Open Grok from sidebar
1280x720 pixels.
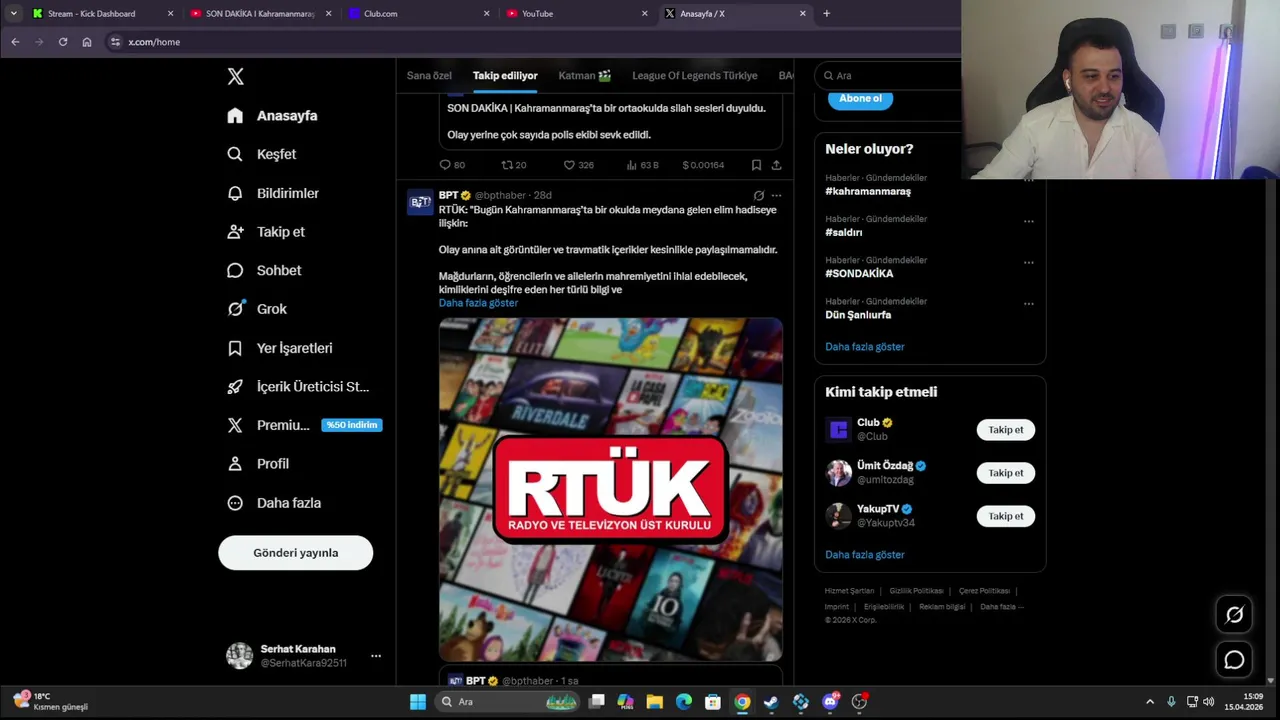pos(257,309)
